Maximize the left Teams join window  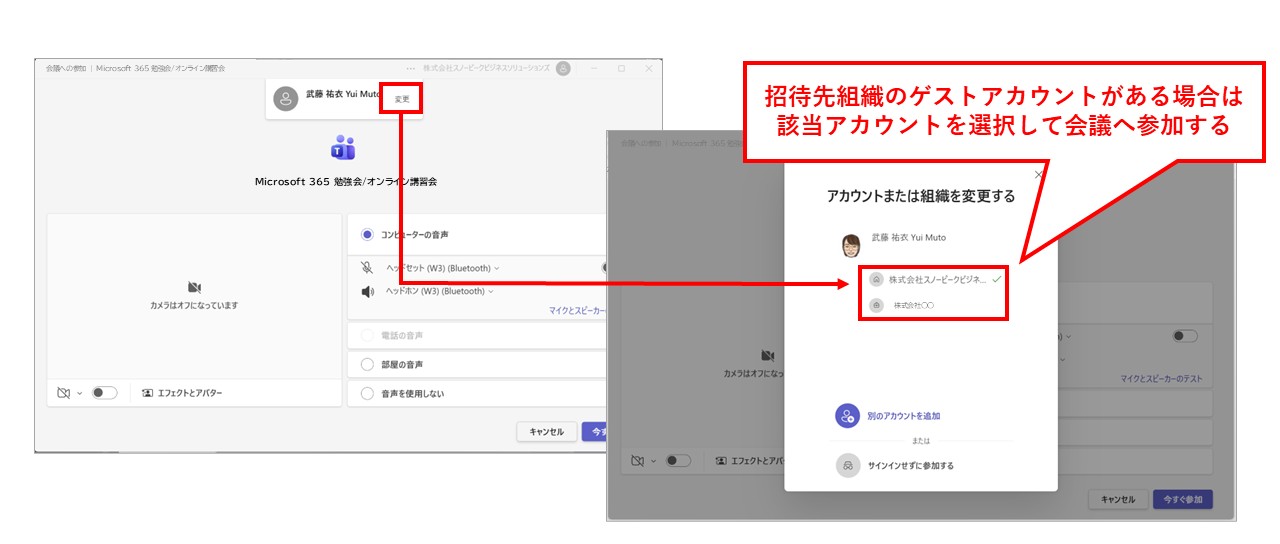coord(621,68)
